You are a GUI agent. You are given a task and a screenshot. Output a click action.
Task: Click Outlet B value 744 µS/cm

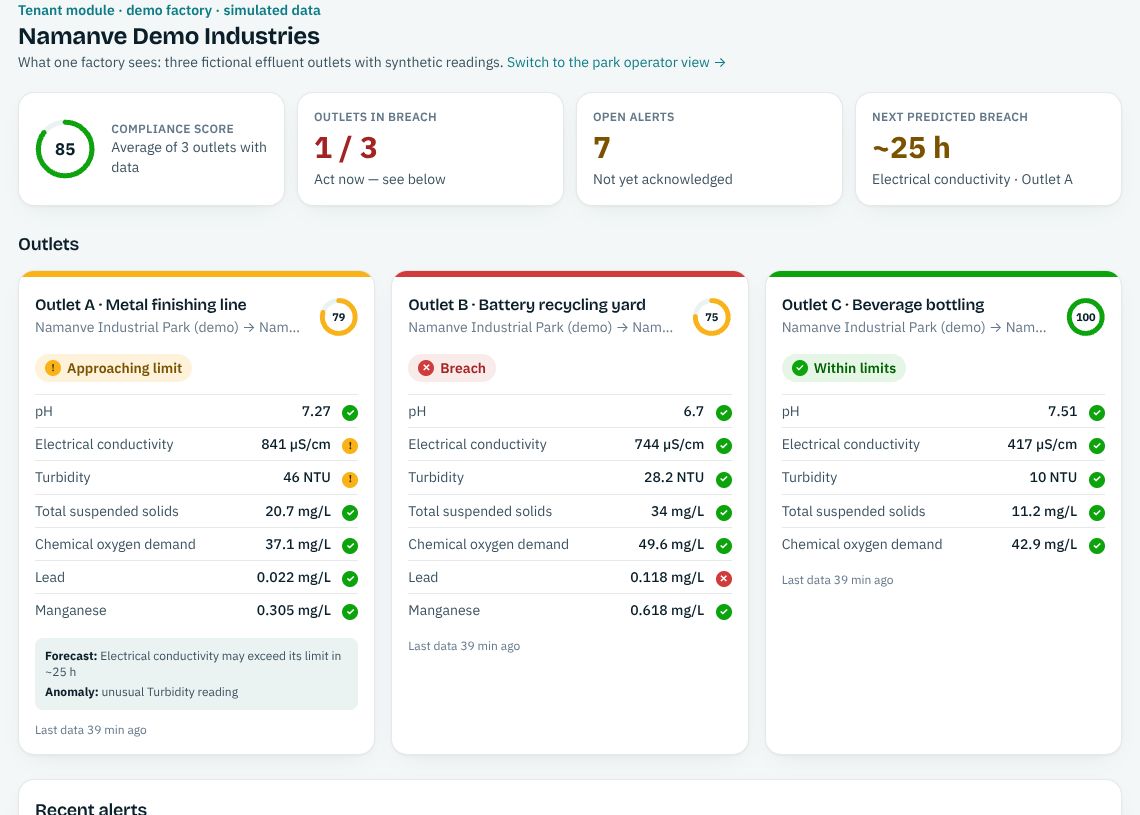670,444
